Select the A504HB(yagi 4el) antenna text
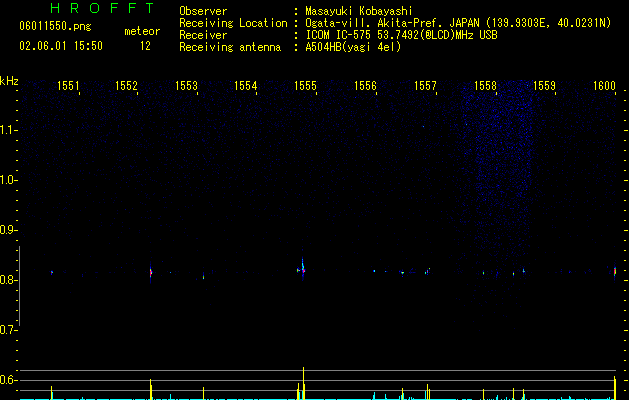The image size is (629, 400). (x=353, y=47)
